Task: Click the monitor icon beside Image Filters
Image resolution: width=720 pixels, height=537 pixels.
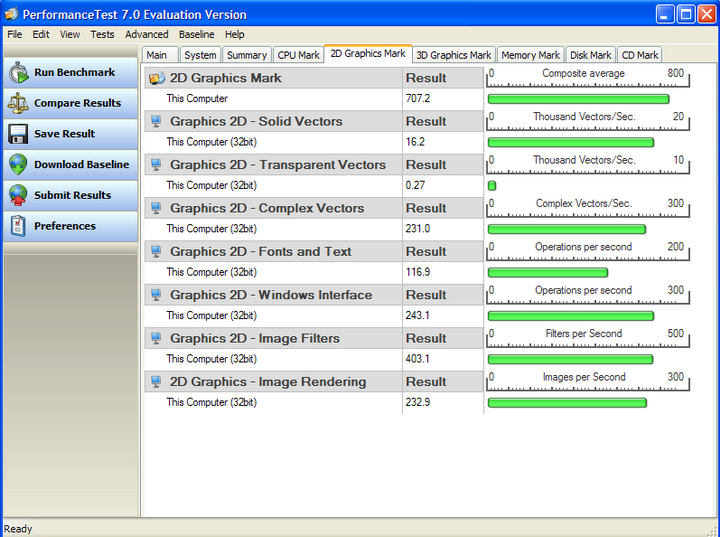Action: pyautogui.click(x=156, y=338)
